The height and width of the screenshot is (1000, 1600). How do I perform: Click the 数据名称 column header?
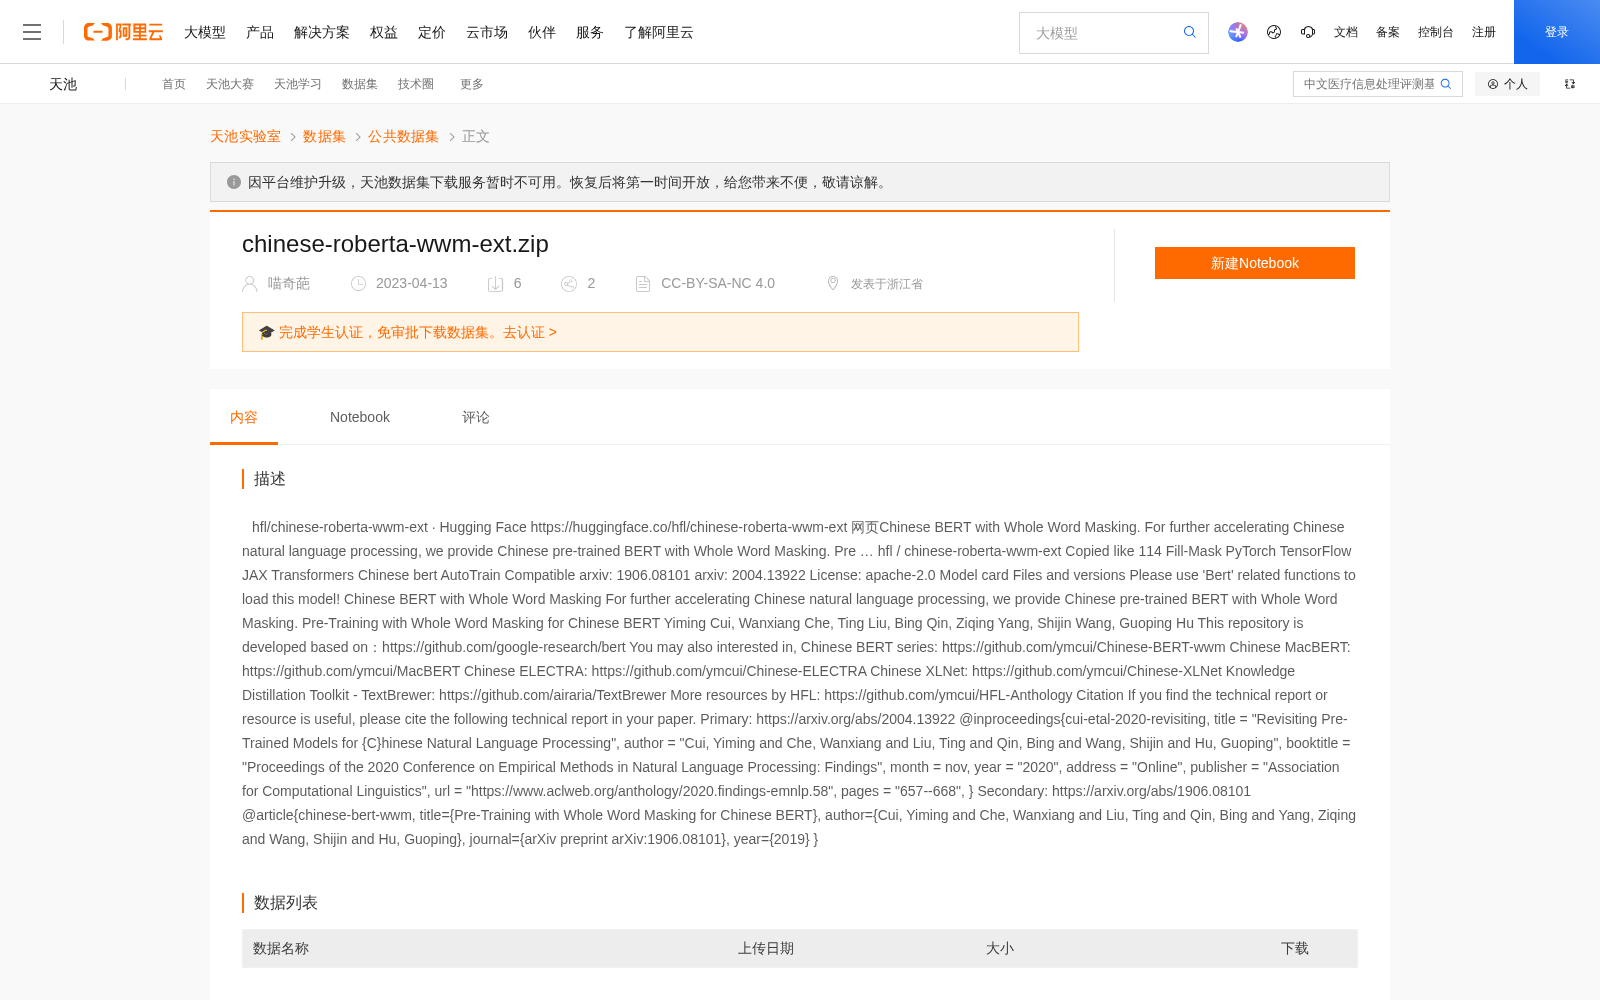(281, 948)
